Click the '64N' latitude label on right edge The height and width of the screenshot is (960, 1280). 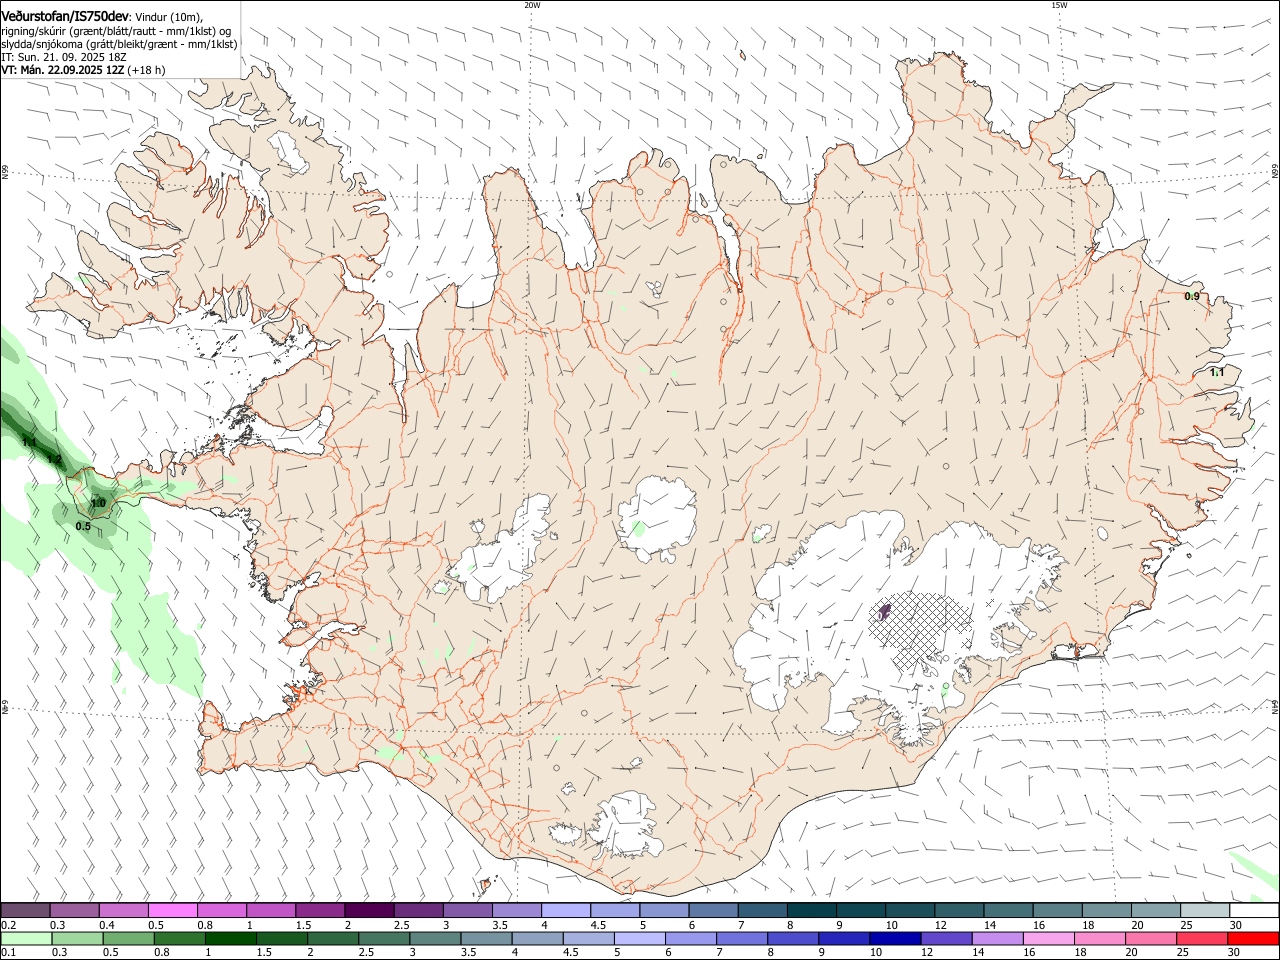(1275, 707)
